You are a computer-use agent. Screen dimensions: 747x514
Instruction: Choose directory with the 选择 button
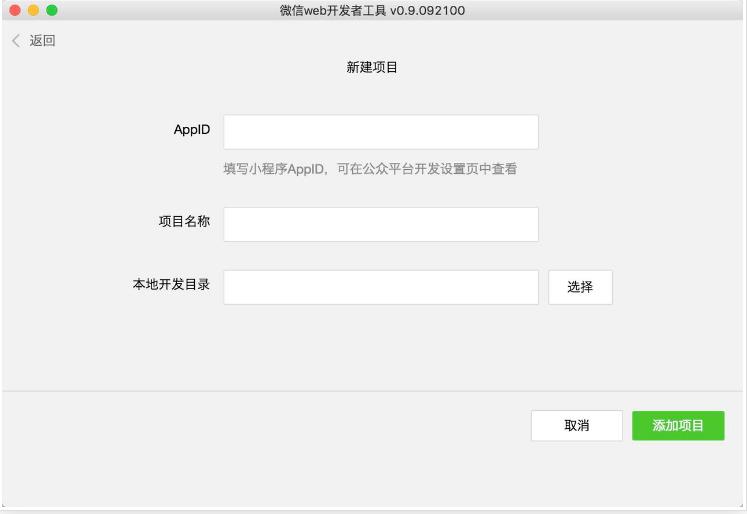[x=580, y=287]
